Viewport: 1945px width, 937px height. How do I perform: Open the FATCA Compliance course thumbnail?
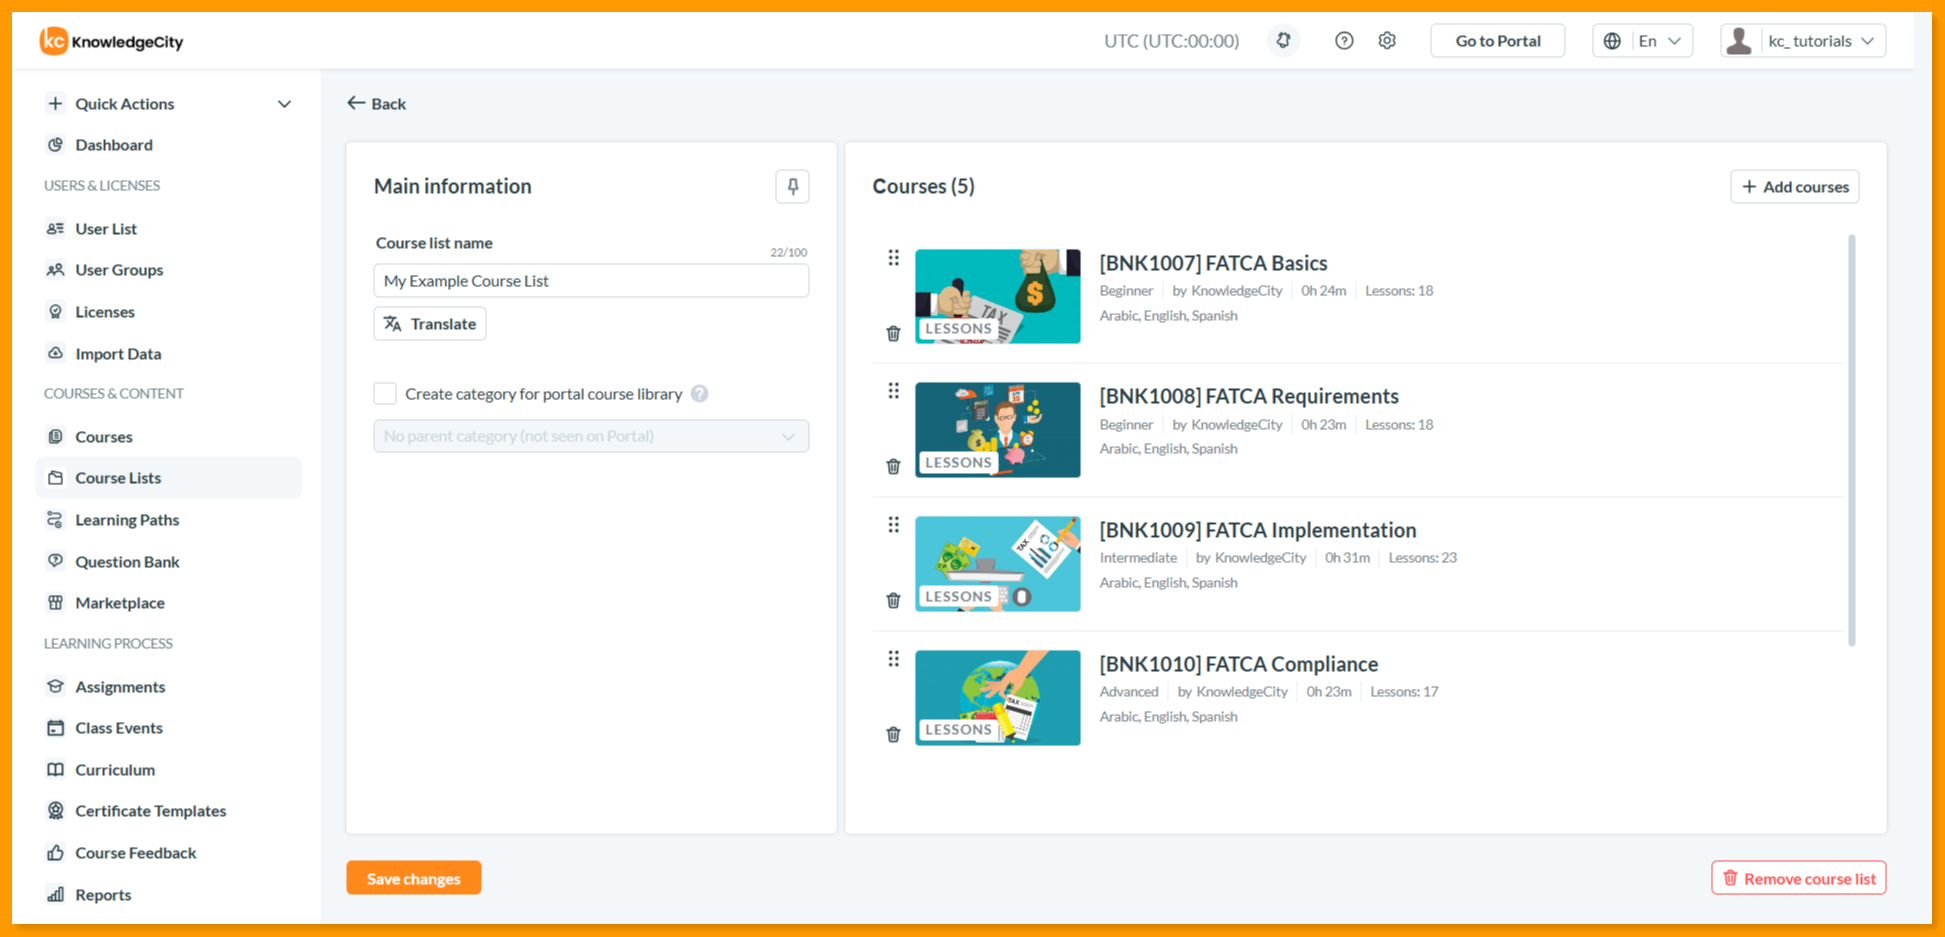pos(997,698)
